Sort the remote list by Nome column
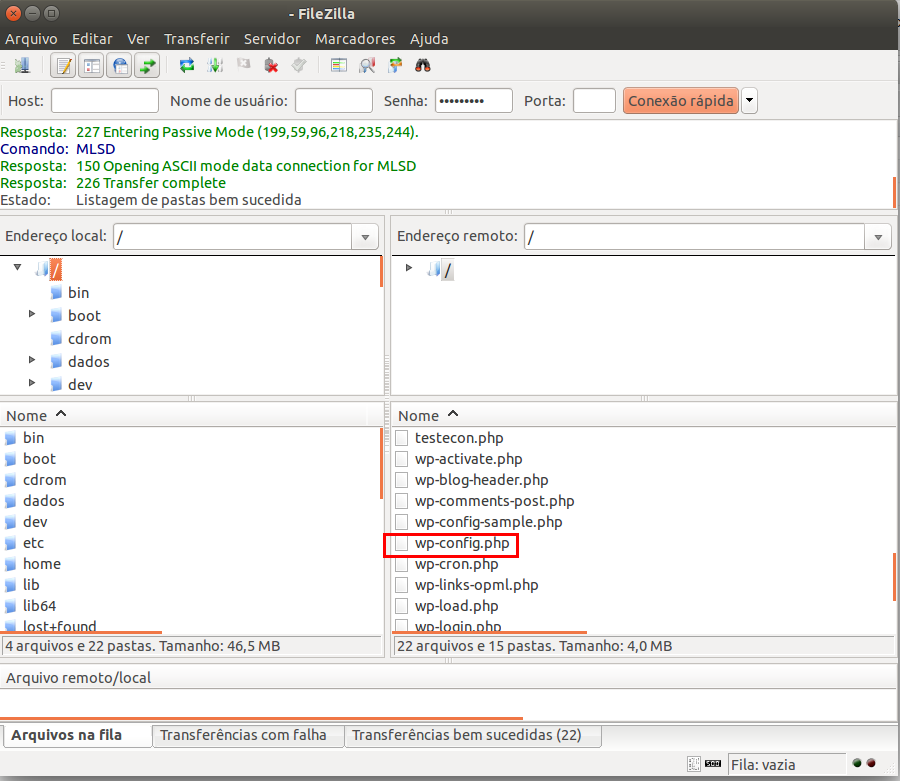 point(418,415)
